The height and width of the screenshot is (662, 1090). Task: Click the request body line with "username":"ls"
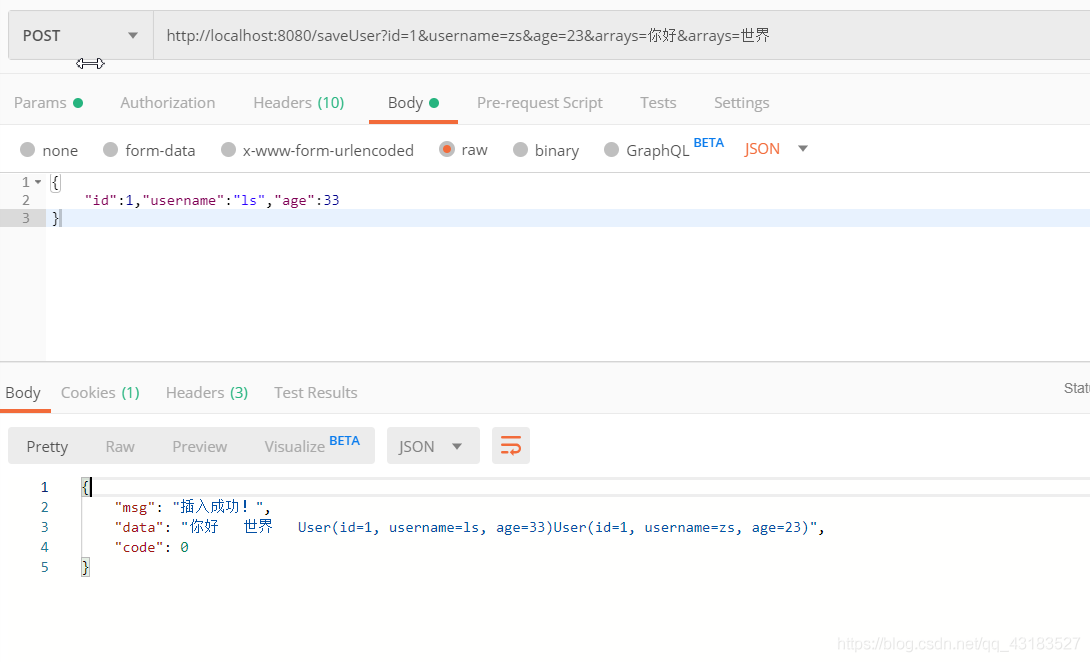(x=212, y=200)
